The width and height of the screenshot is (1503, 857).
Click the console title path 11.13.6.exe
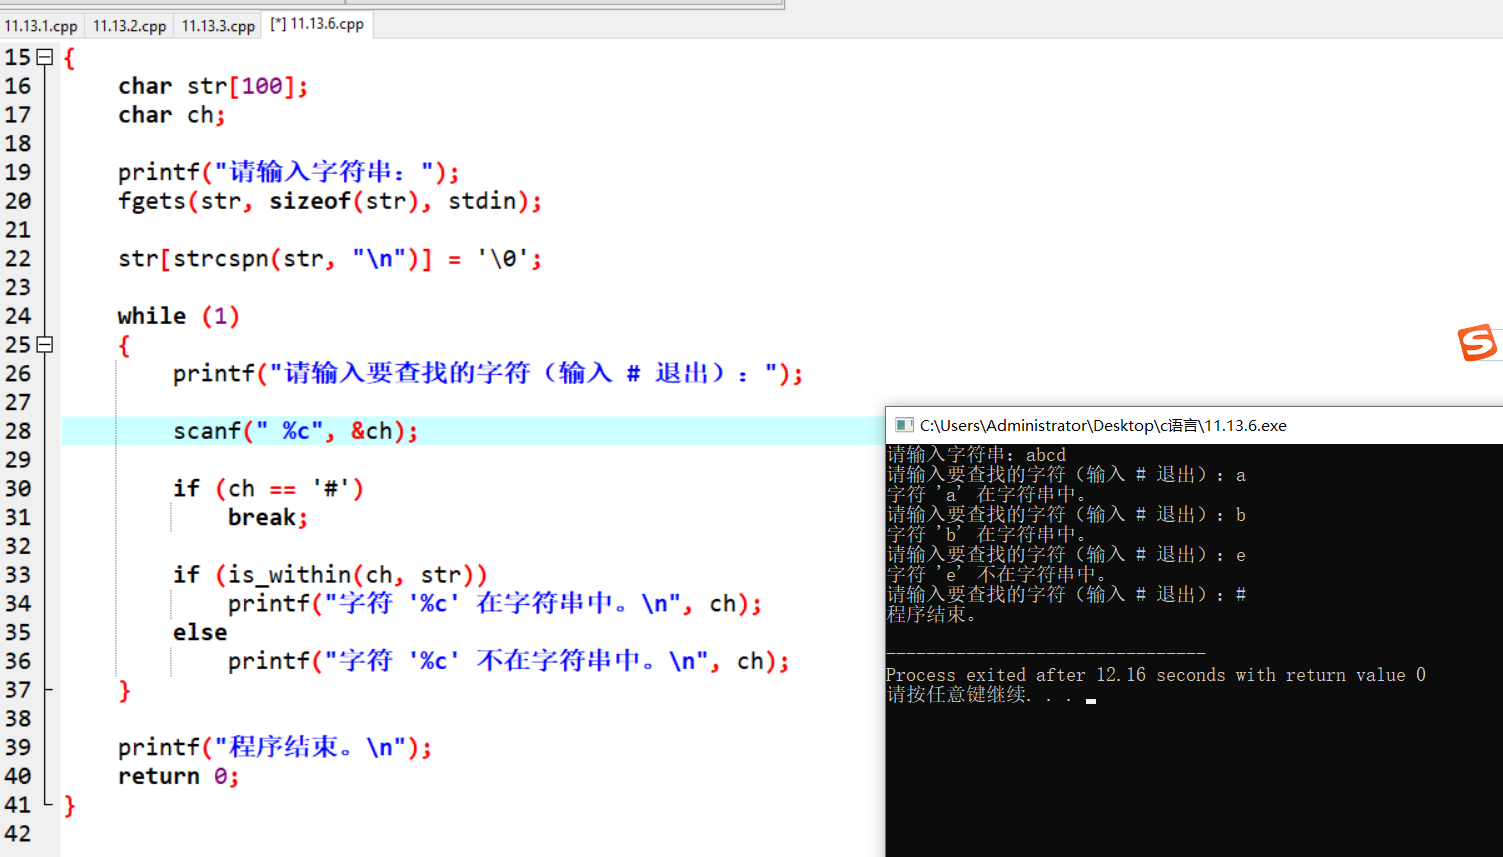[1103, 425]
